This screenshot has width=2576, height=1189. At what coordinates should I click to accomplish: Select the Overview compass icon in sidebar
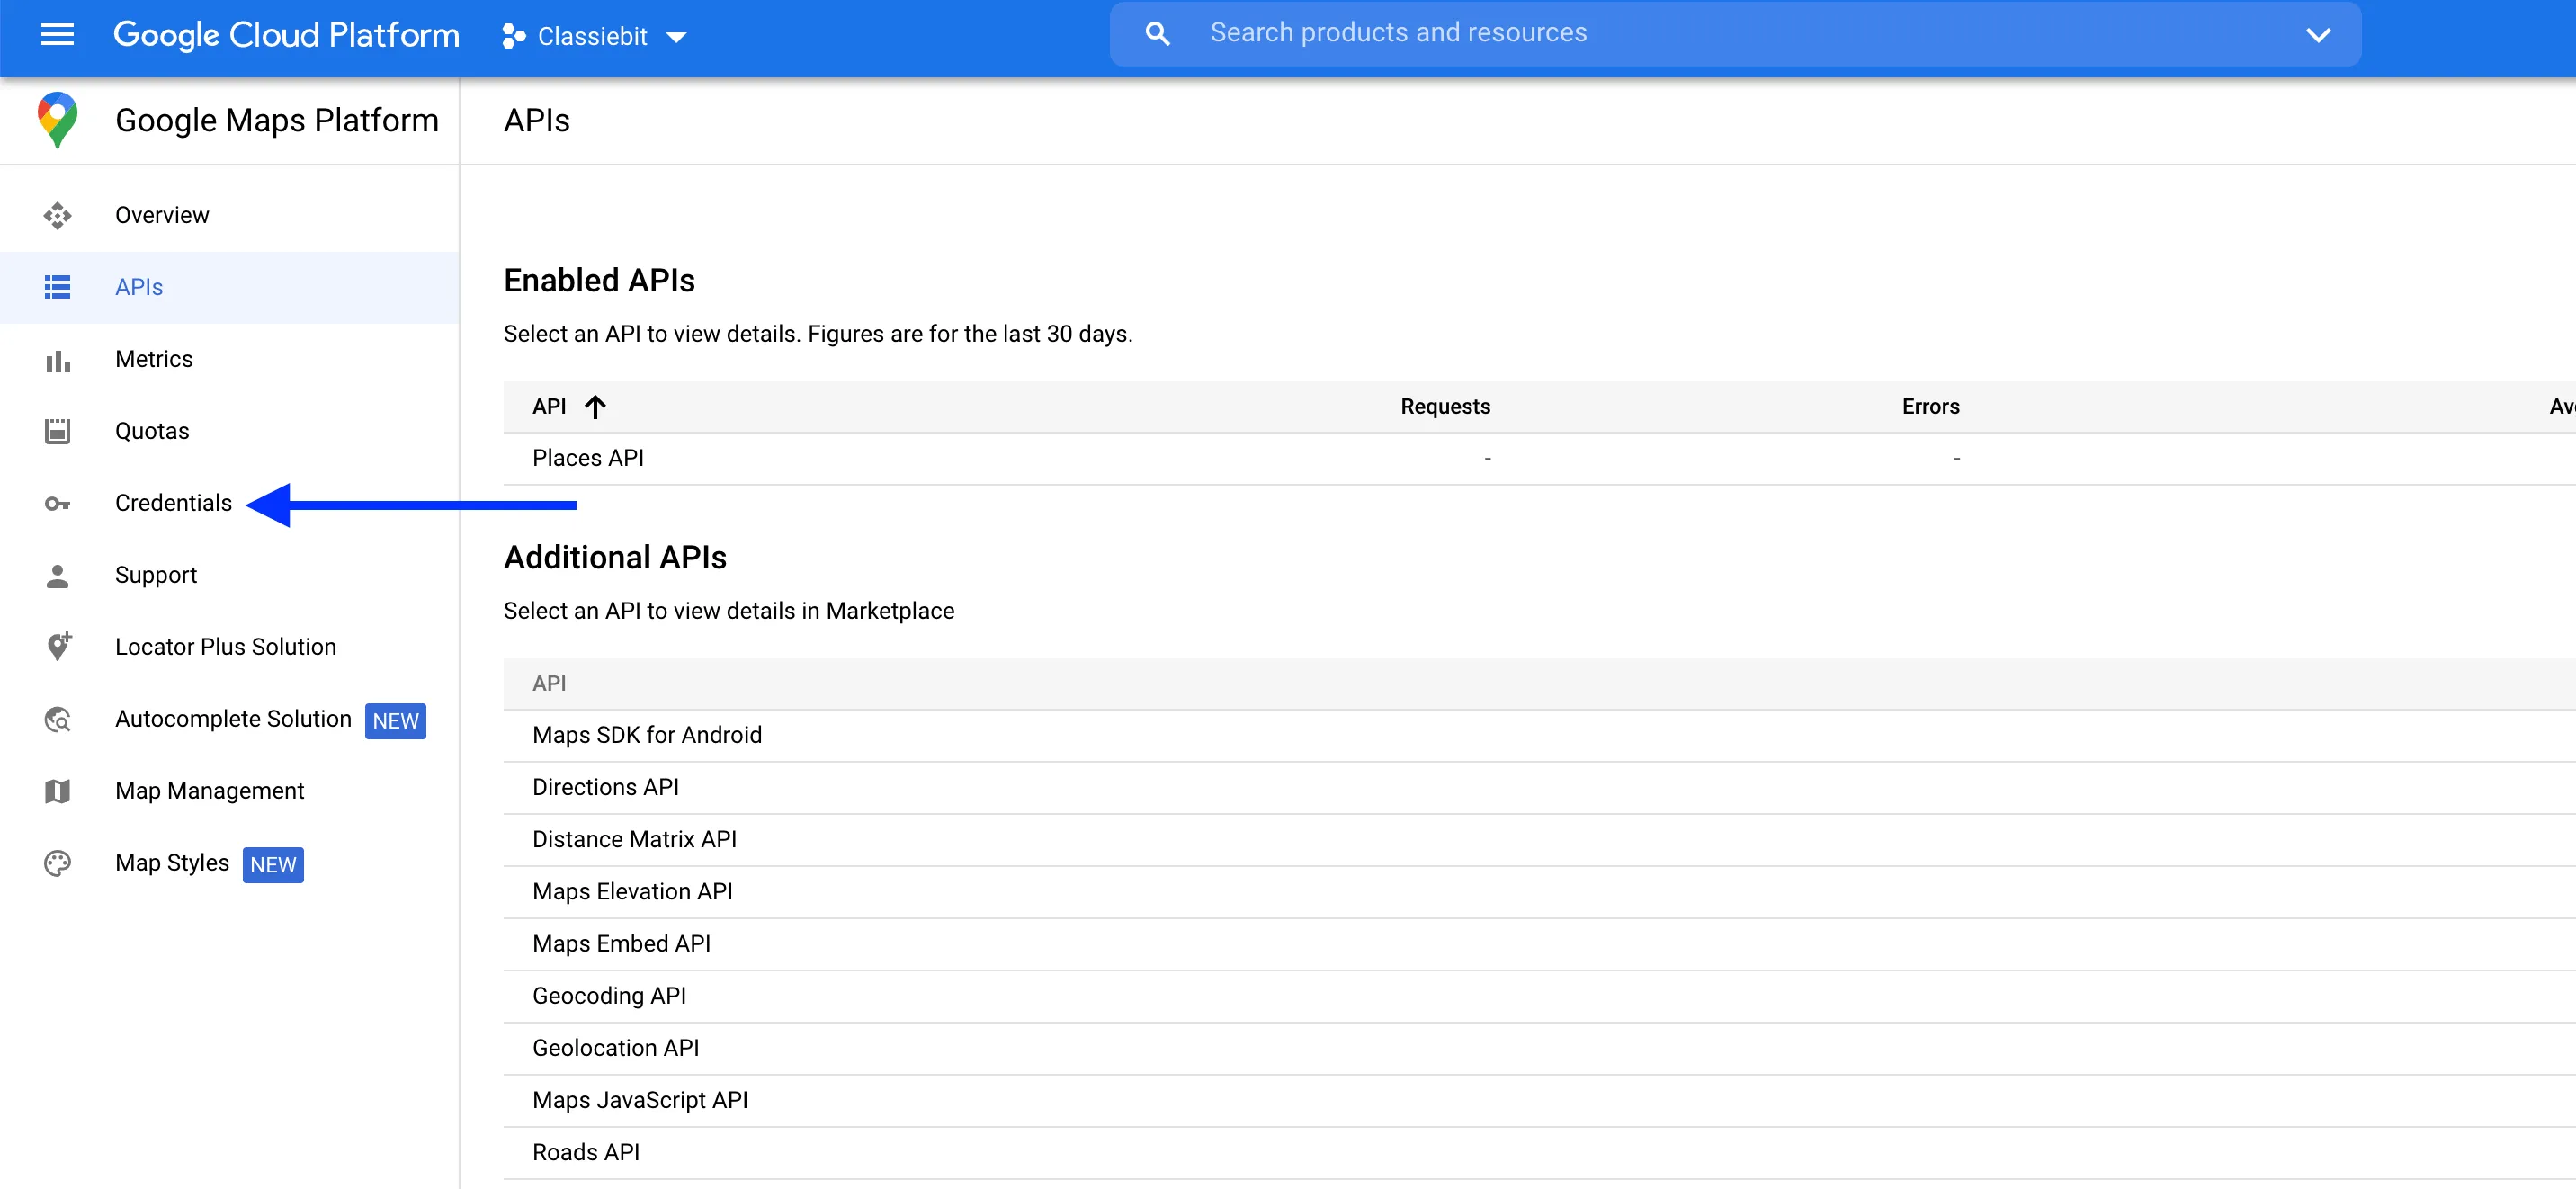tap(57, 215)
